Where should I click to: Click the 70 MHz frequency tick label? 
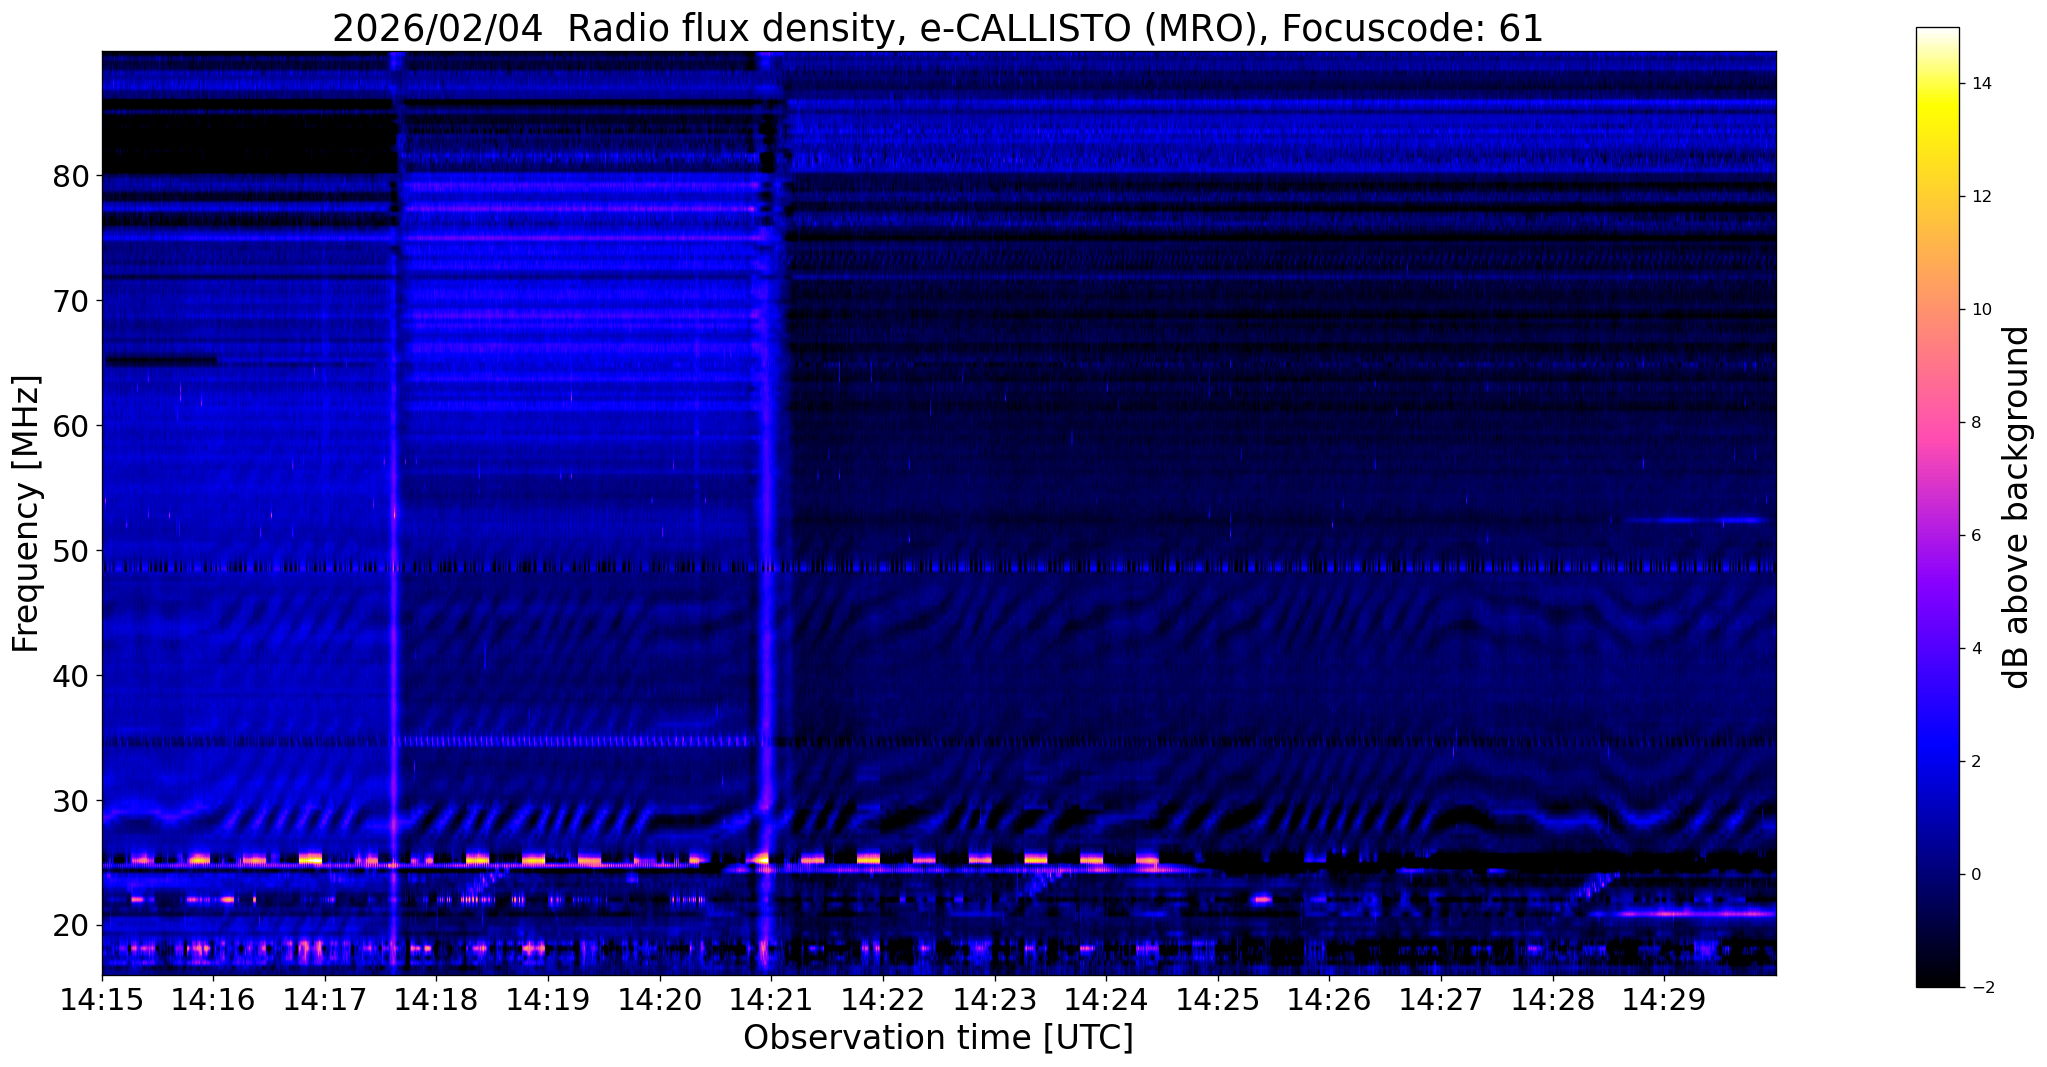tap(69, 301)
